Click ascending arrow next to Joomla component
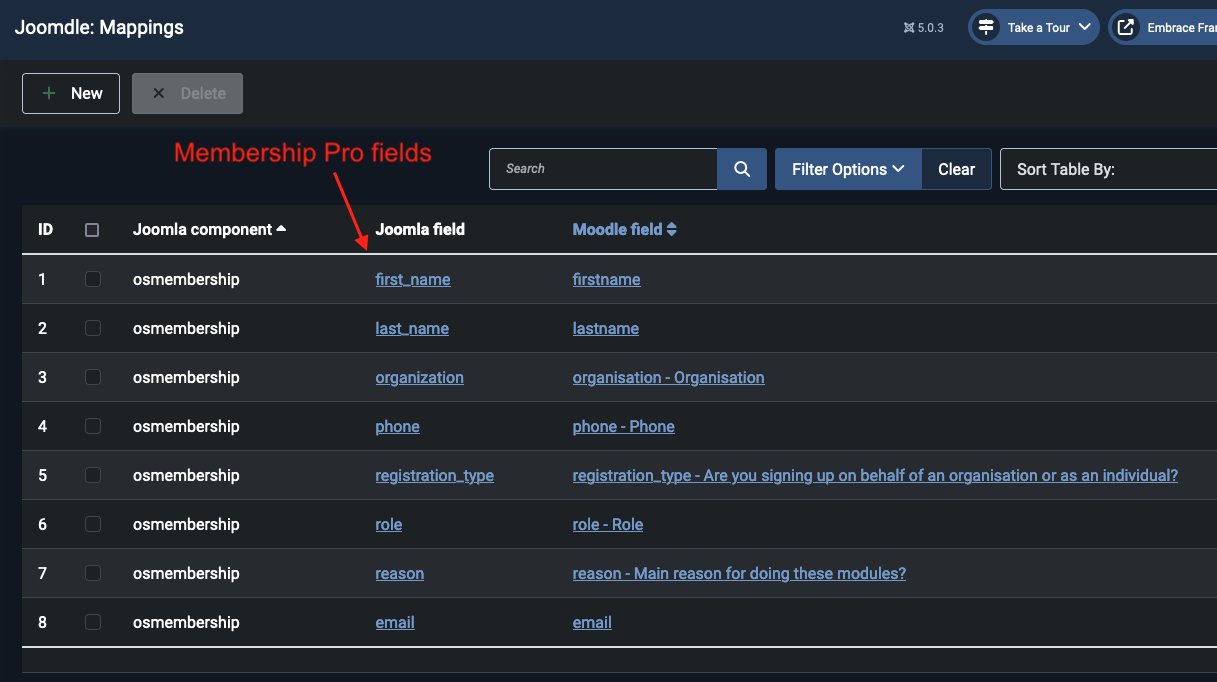The width and height of the screenshot is (1217, 682). coord(281,229)
